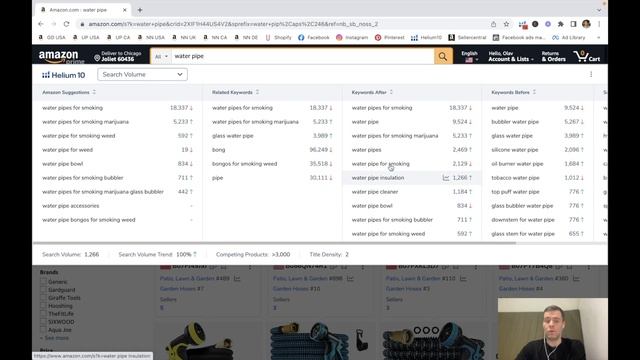640x360 pixels.
Task: Sort the Keywords Before column
Action: point(534,92)
